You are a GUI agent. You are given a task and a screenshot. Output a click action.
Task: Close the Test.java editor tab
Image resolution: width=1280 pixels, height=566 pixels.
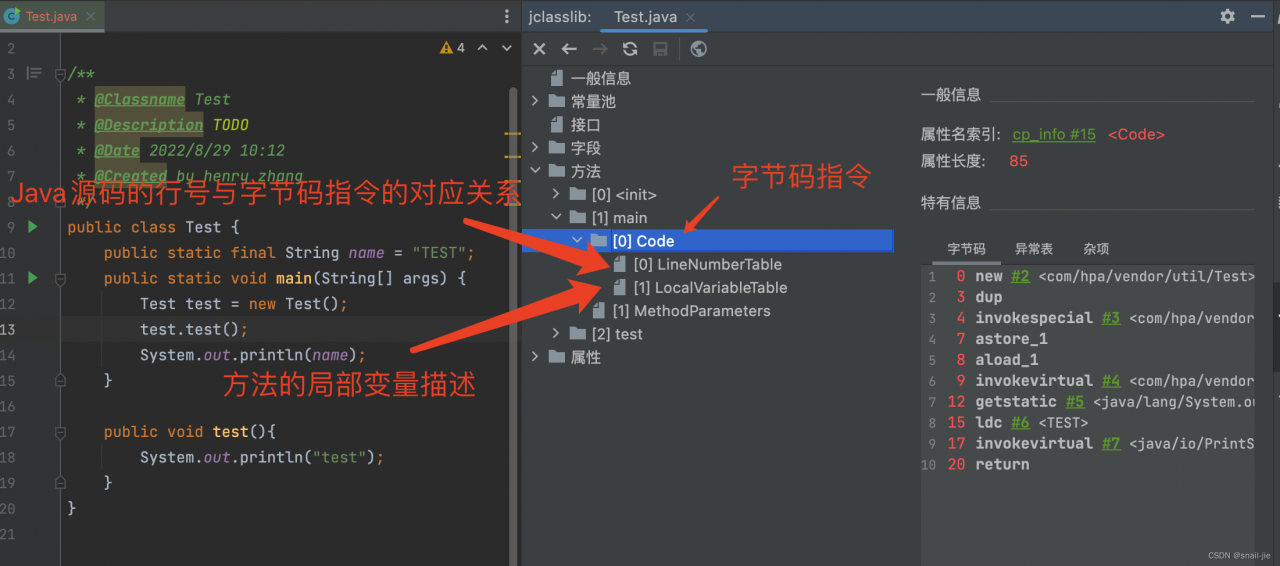coord(92,17)
